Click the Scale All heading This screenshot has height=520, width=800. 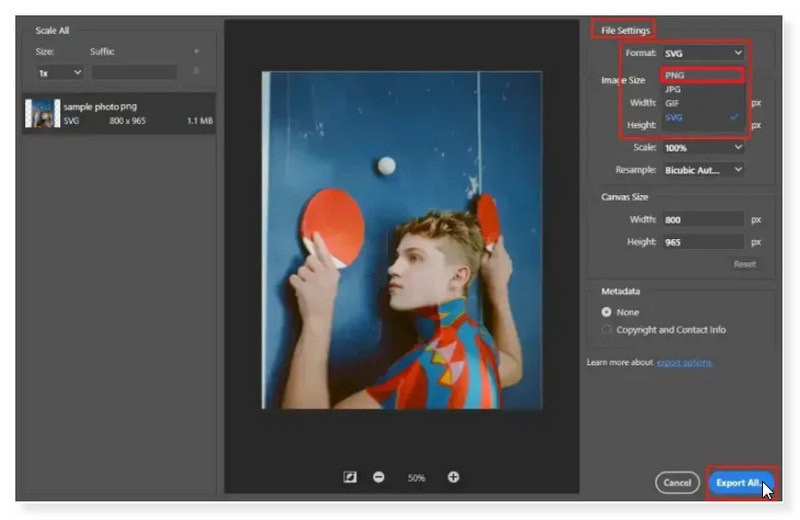[52, 31]
